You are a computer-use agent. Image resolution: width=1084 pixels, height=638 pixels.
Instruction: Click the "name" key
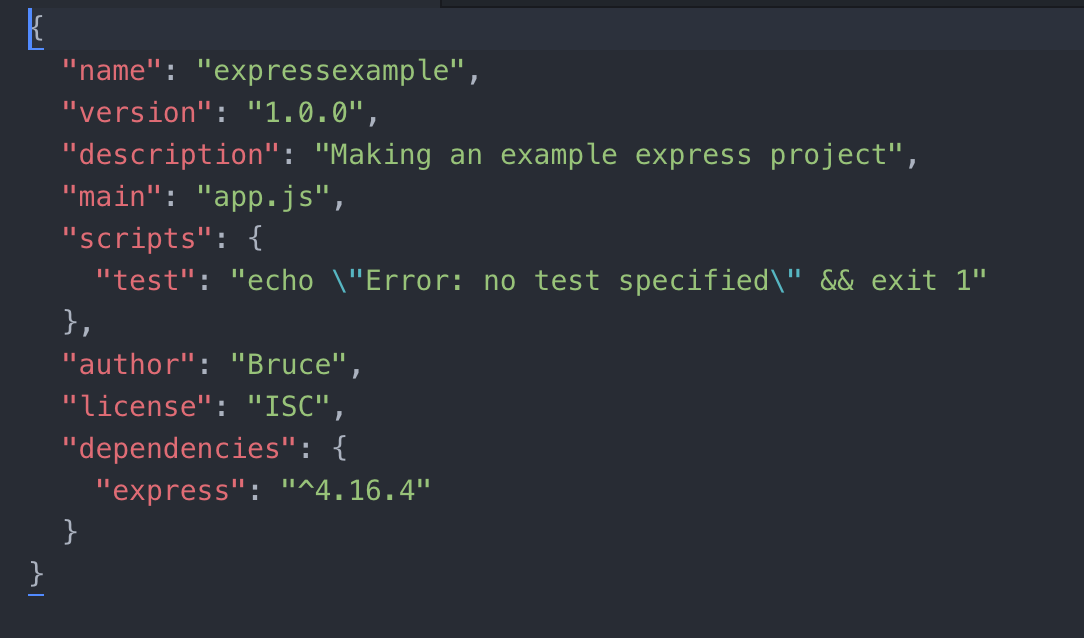click(112, 71)
